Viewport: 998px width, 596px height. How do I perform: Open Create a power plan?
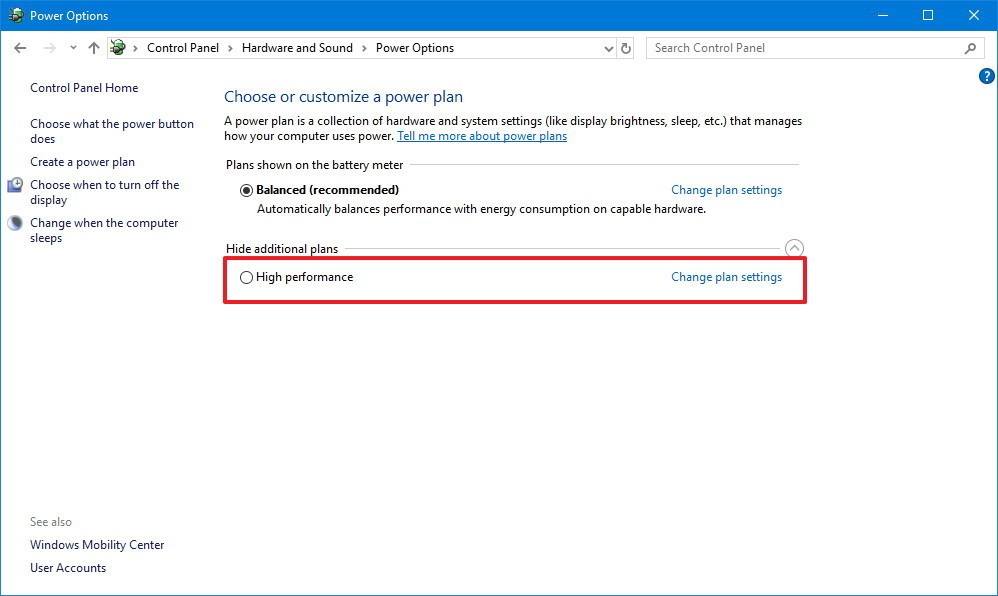[83, 162]
